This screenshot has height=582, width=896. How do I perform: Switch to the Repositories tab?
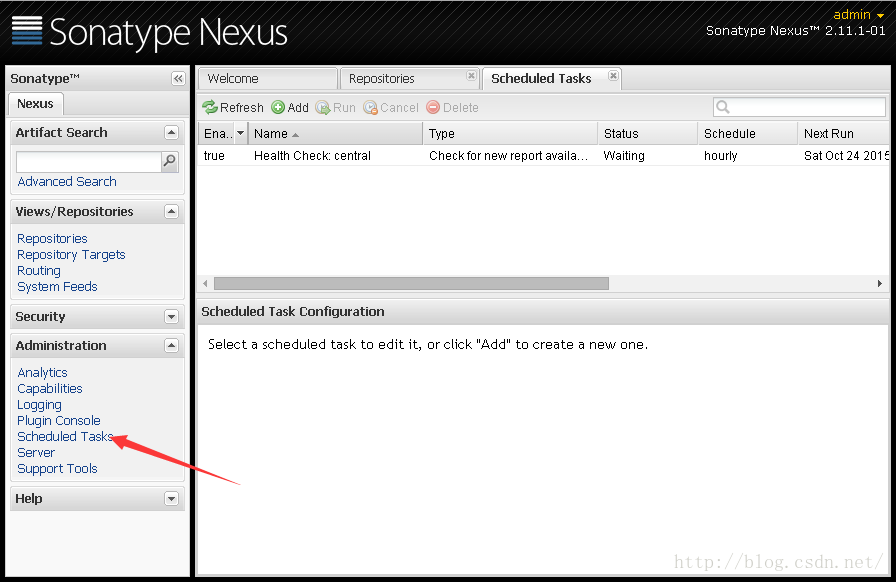coord(409,78)
